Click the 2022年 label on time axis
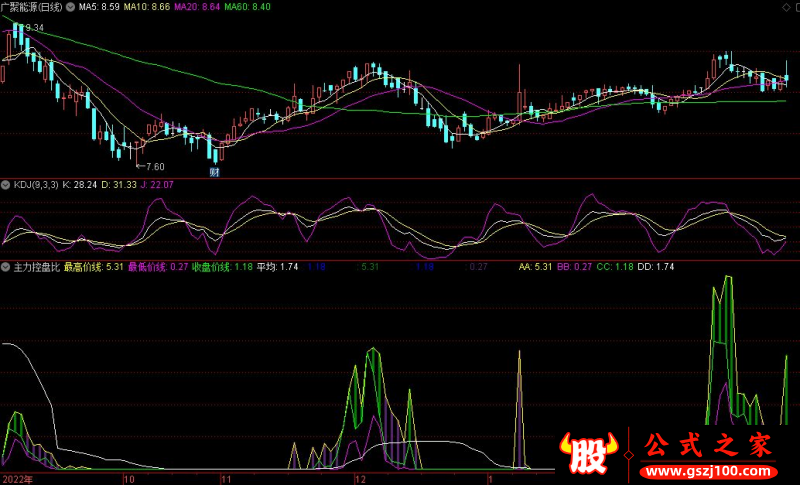Viewport: 800px width, 485px height. click(x=18, y=479)
